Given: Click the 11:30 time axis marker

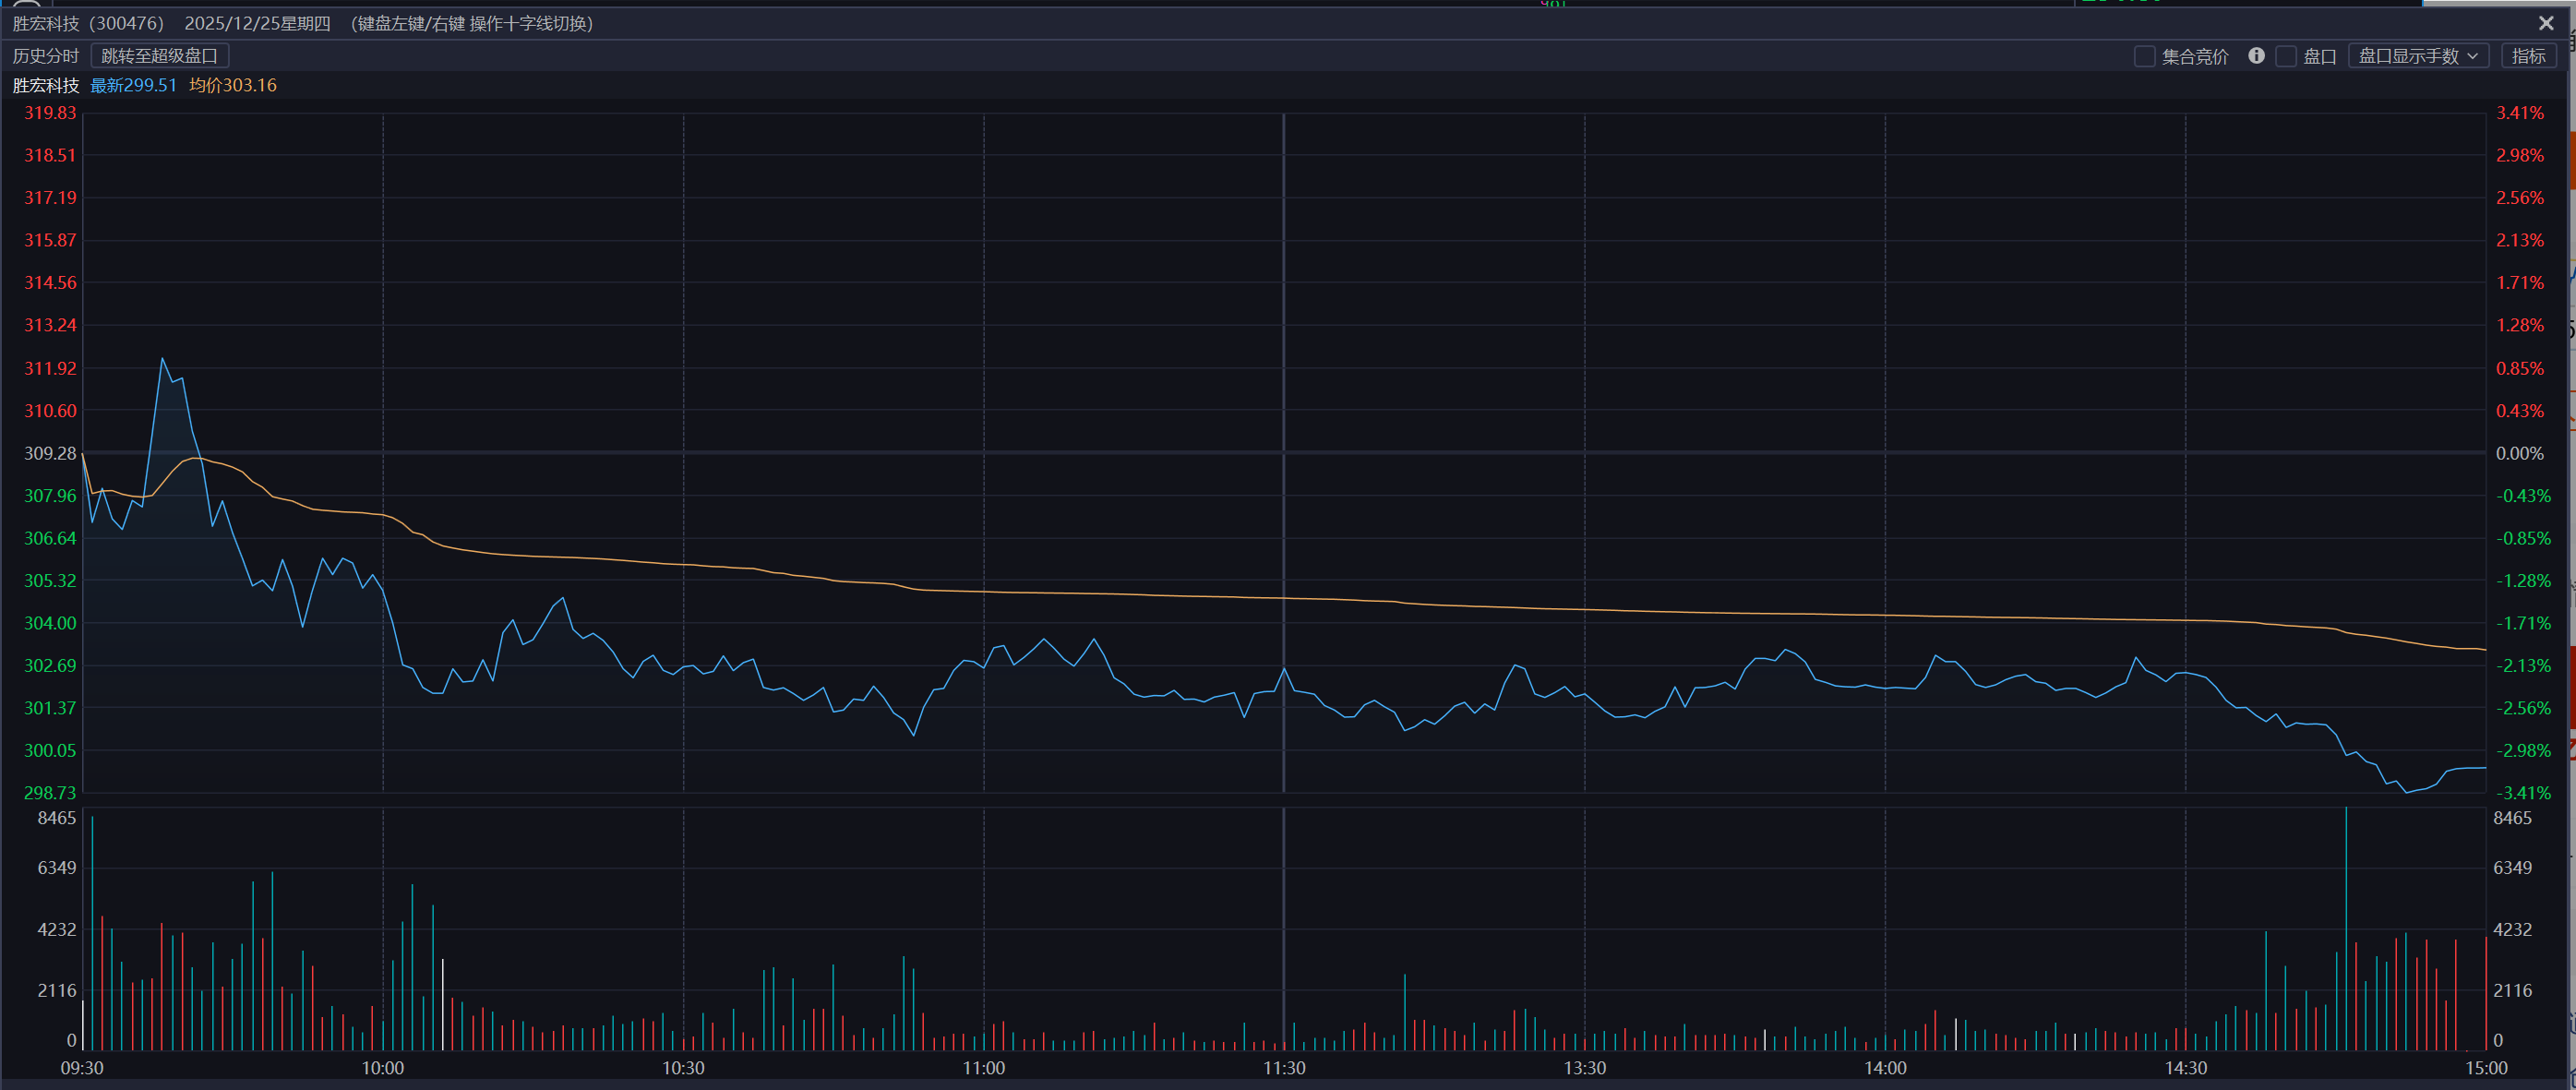Looking at the screenshot, I should [x=1283, y=1068].
